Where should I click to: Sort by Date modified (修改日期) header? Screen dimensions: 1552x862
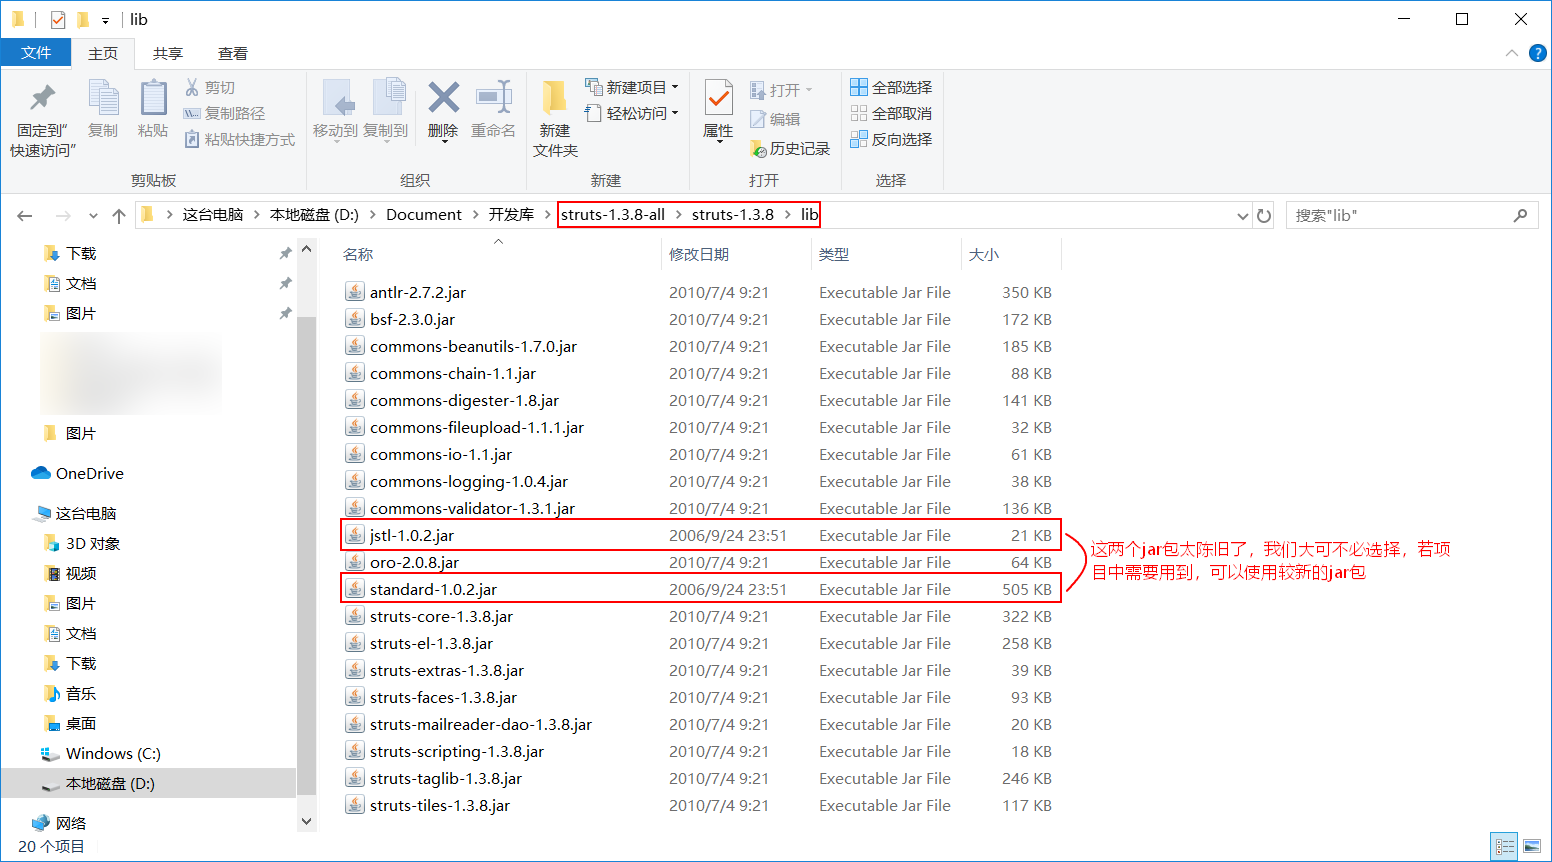point(699,255)
